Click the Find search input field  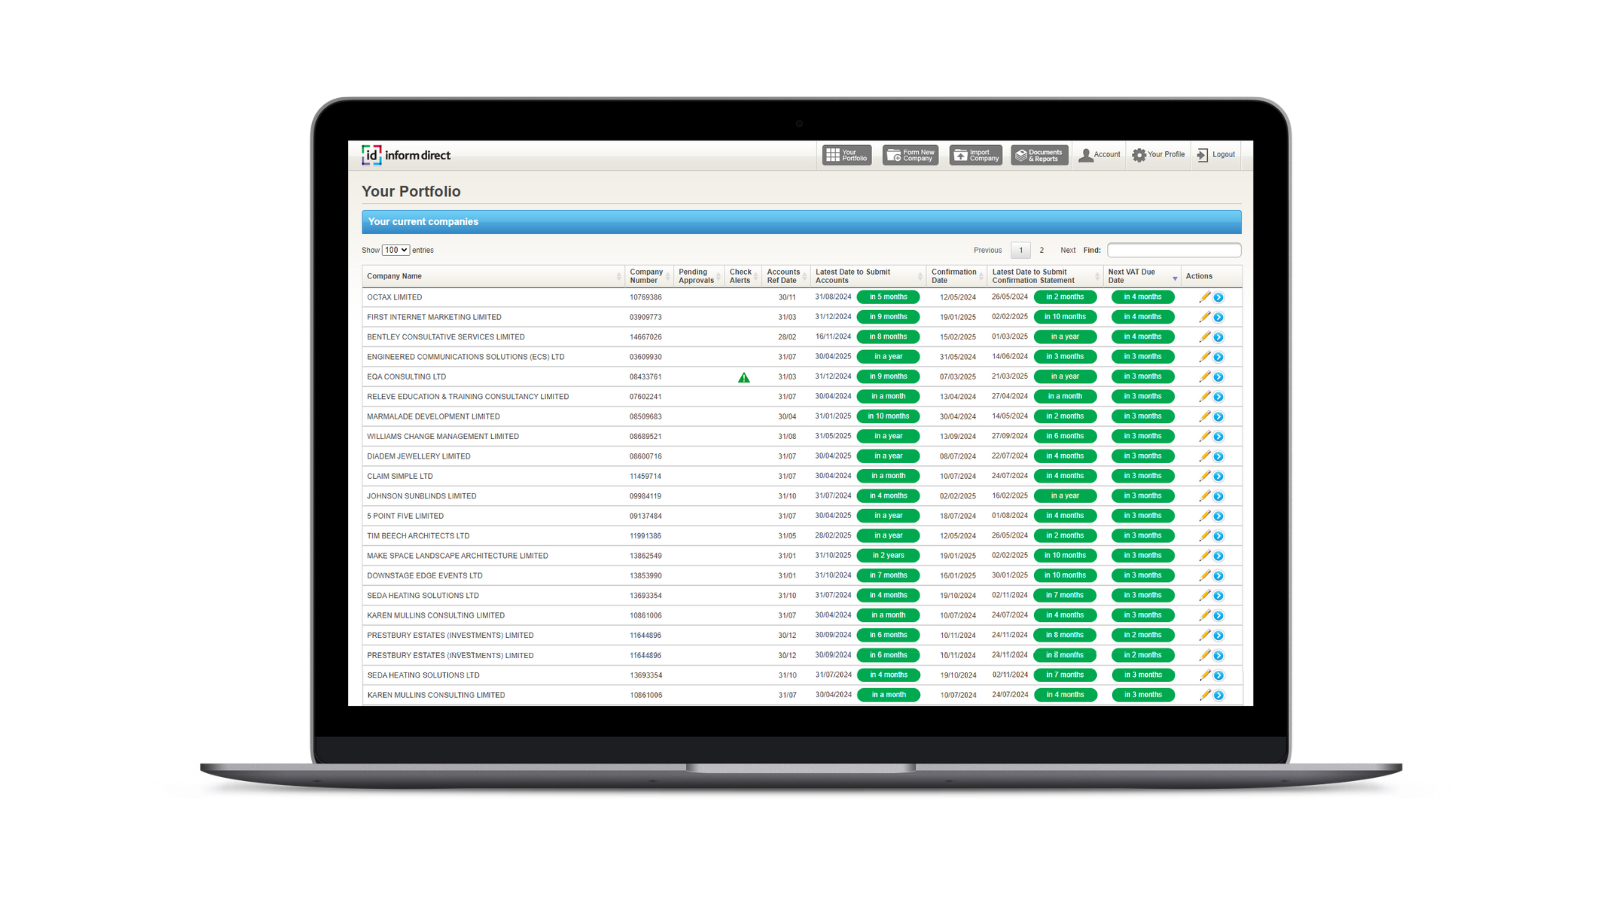coord(1174,250)
